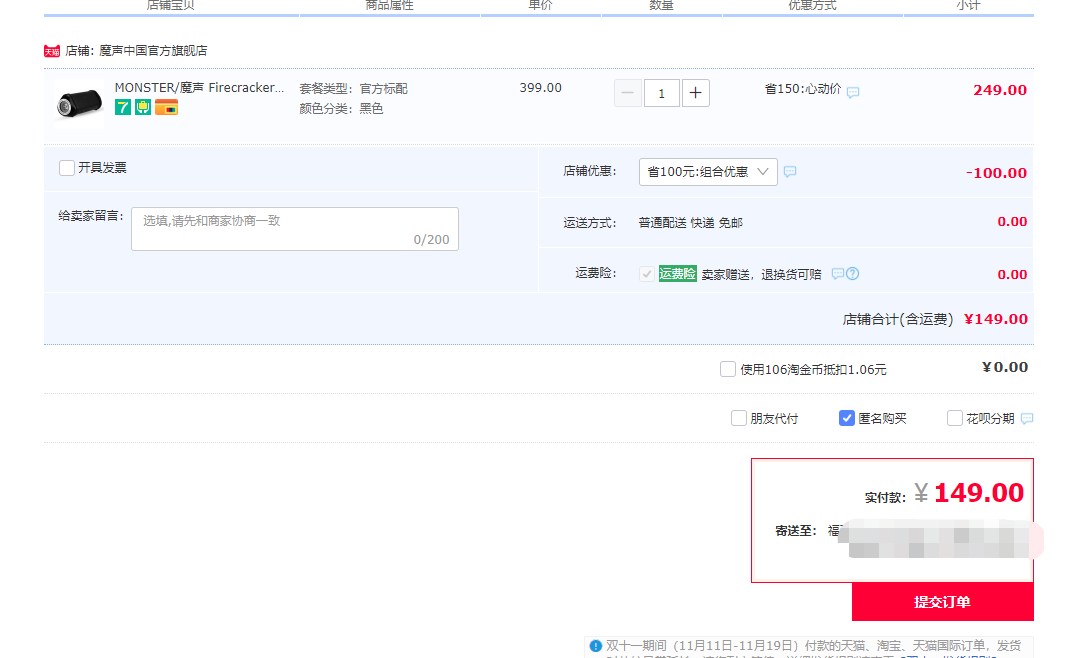Click the speech bubble next to 店铺优惠 dropdown
The width and height of the screenshot is (1070, 658).
[790, 171]
